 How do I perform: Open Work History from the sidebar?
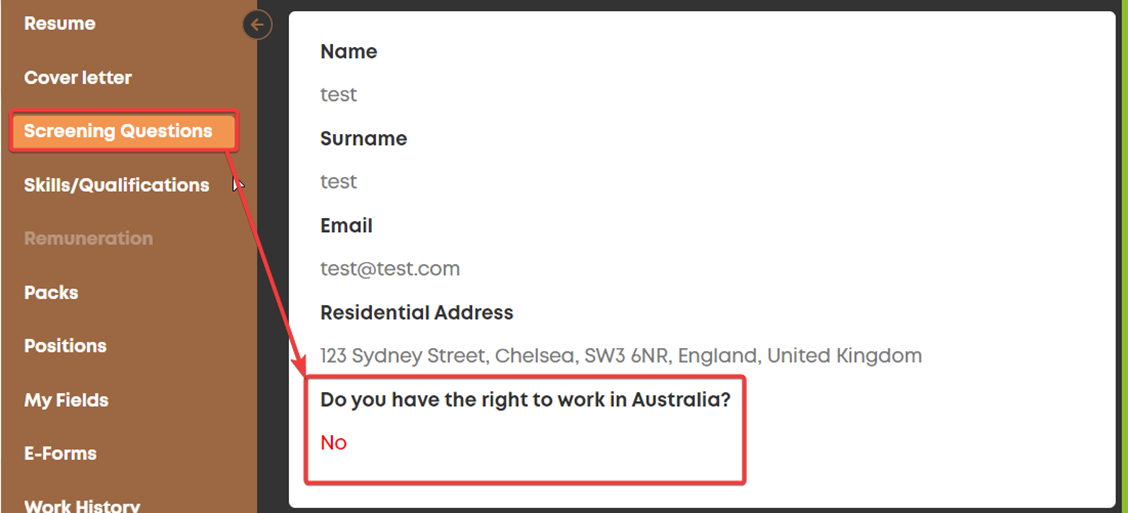[82, 506]
